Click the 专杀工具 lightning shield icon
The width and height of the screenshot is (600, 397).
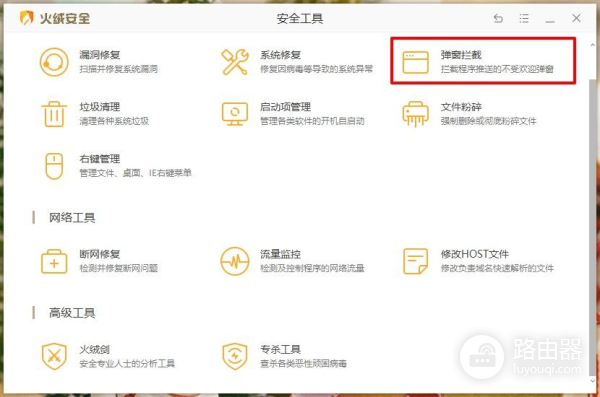click(x=235, y=356)
